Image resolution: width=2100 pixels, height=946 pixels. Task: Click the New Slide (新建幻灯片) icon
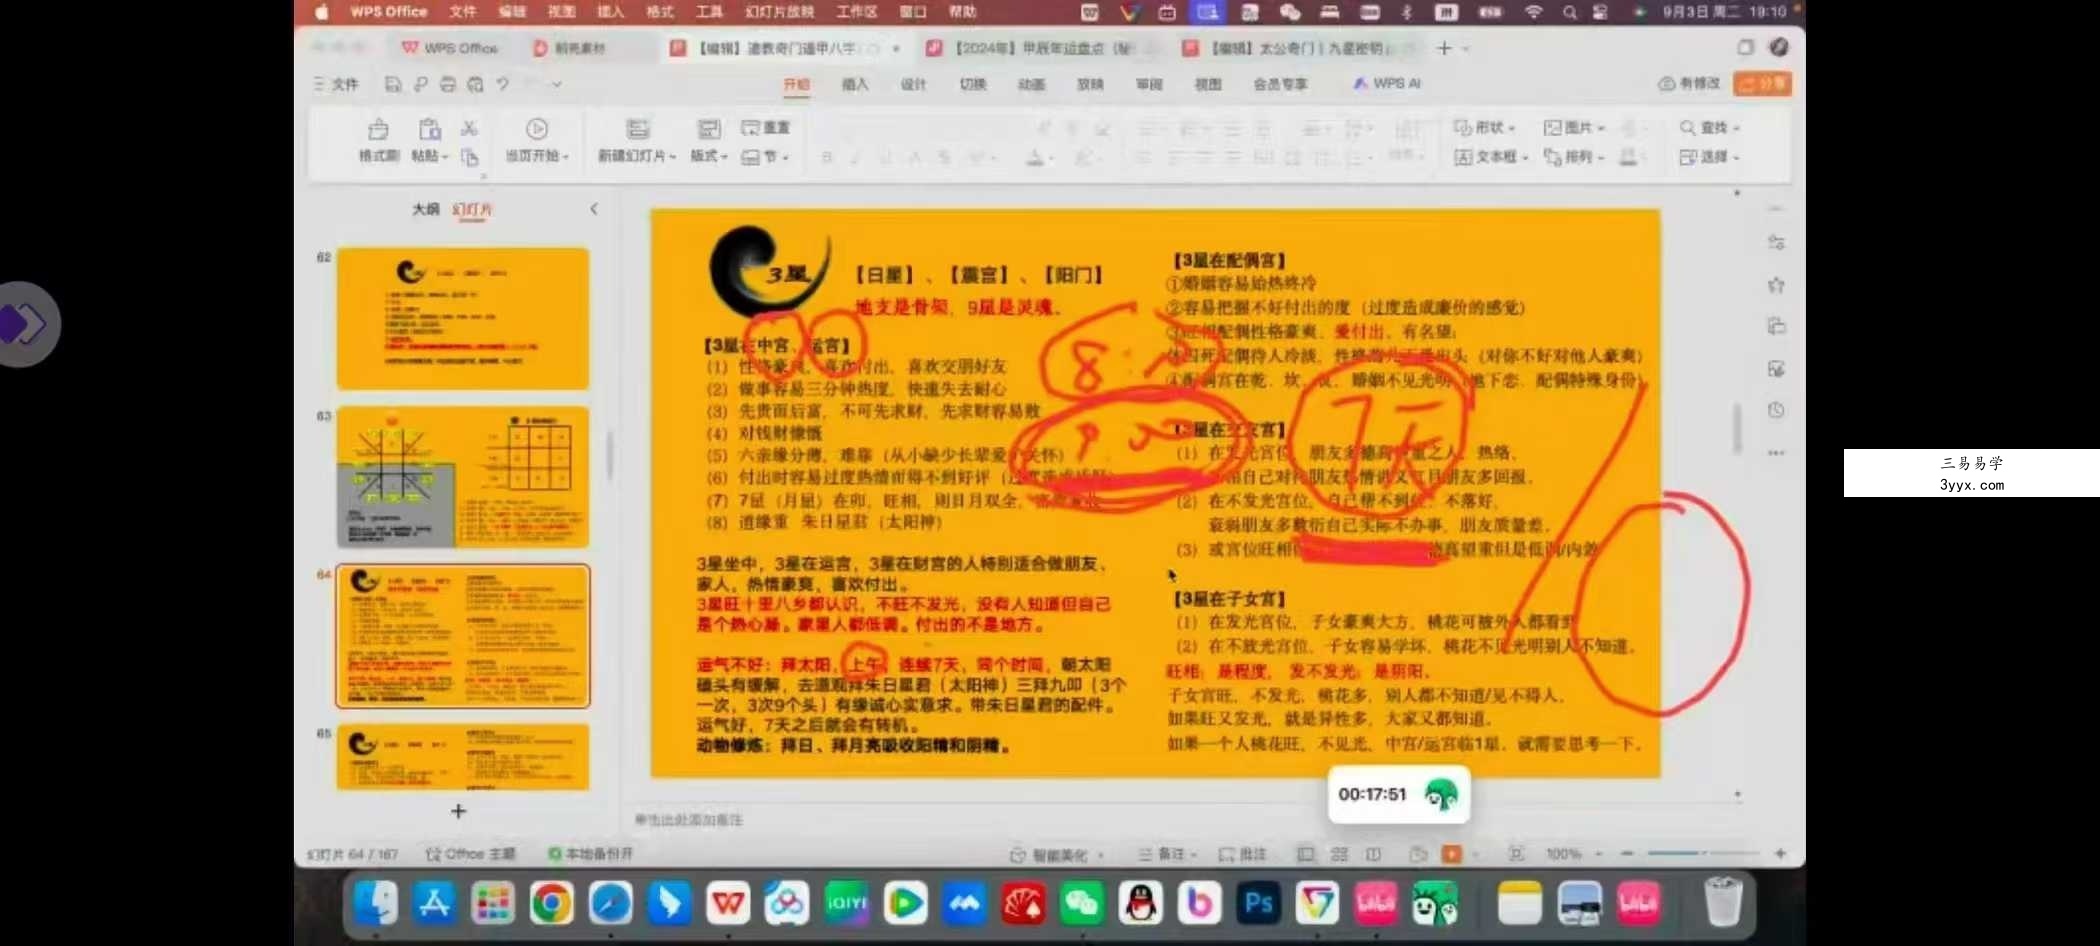(x=637, y=129)
